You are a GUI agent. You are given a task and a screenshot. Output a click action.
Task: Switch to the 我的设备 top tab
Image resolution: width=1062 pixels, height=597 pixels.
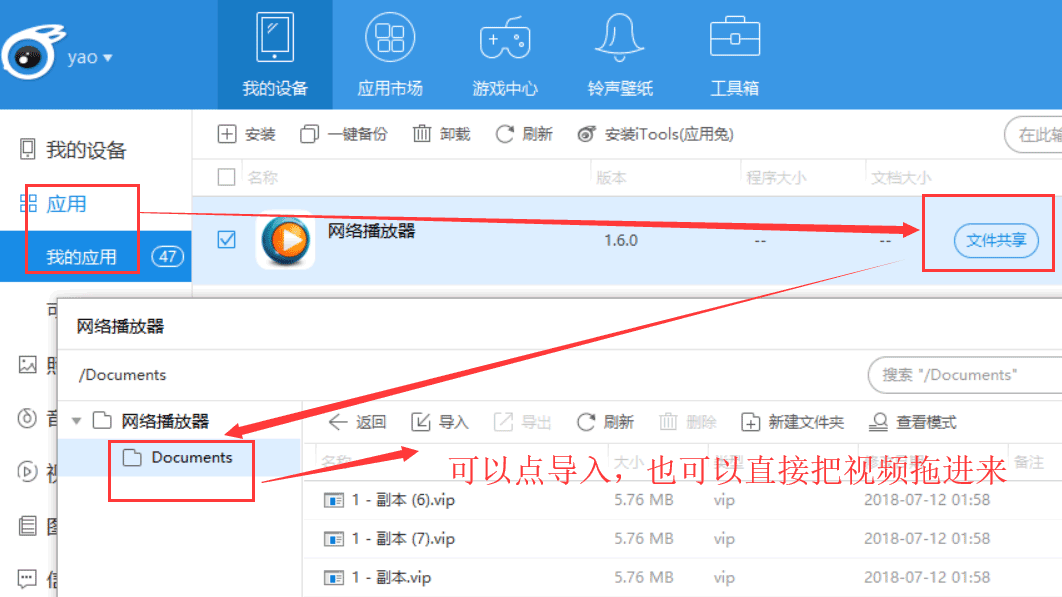pyautogui.click(x=275, y=55)
